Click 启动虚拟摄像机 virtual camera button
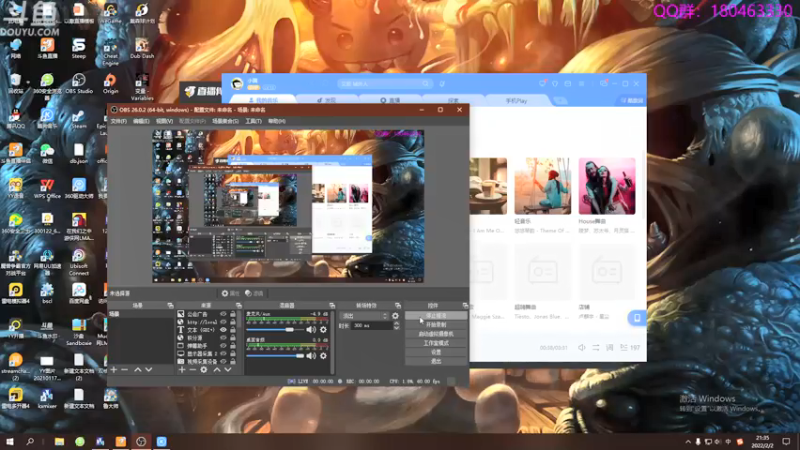 click(x=436, y=334)
